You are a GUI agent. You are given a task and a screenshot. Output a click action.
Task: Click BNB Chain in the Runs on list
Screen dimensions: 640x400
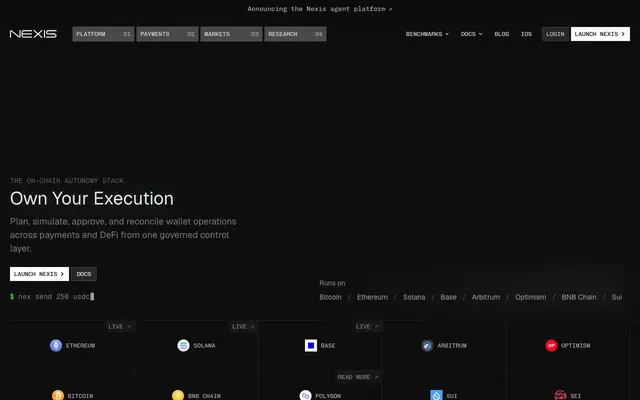(x=579, y=297)
